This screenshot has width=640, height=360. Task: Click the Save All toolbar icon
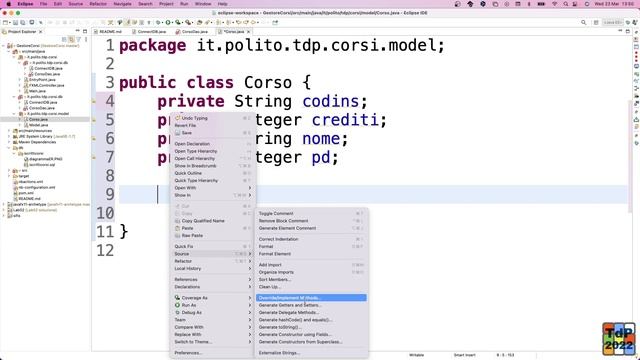tap(22, 22)
